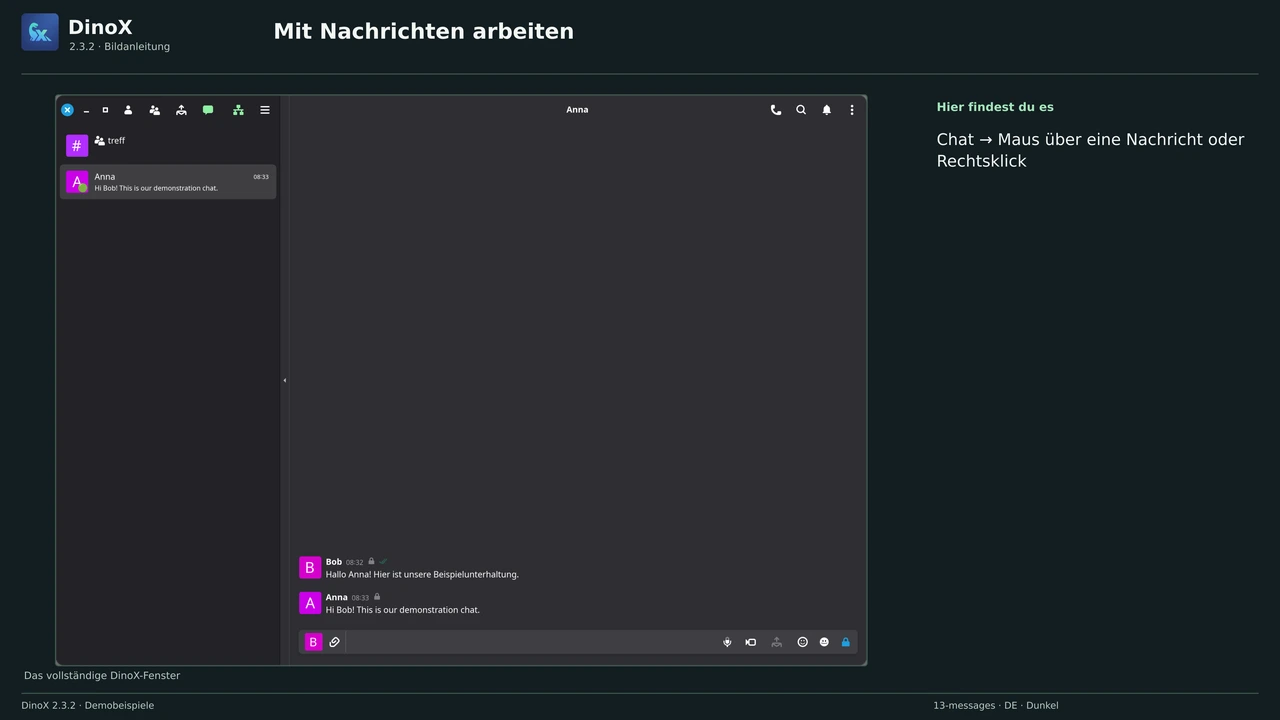This screenshot has height=720, width=1280.
Task: Select chat message "Hi Bob! This is our demonstration chat."
Action: 403,610
